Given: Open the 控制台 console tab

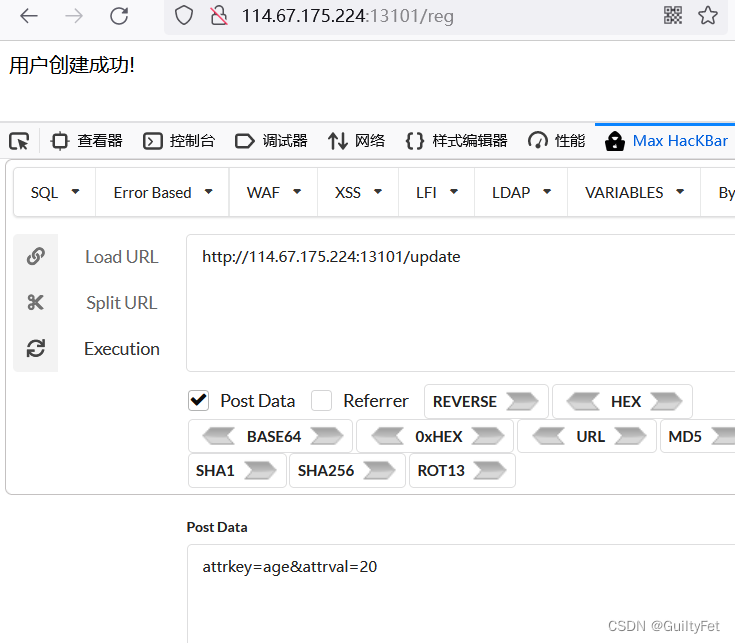Looking at the screenshot, I should (179, 141).
